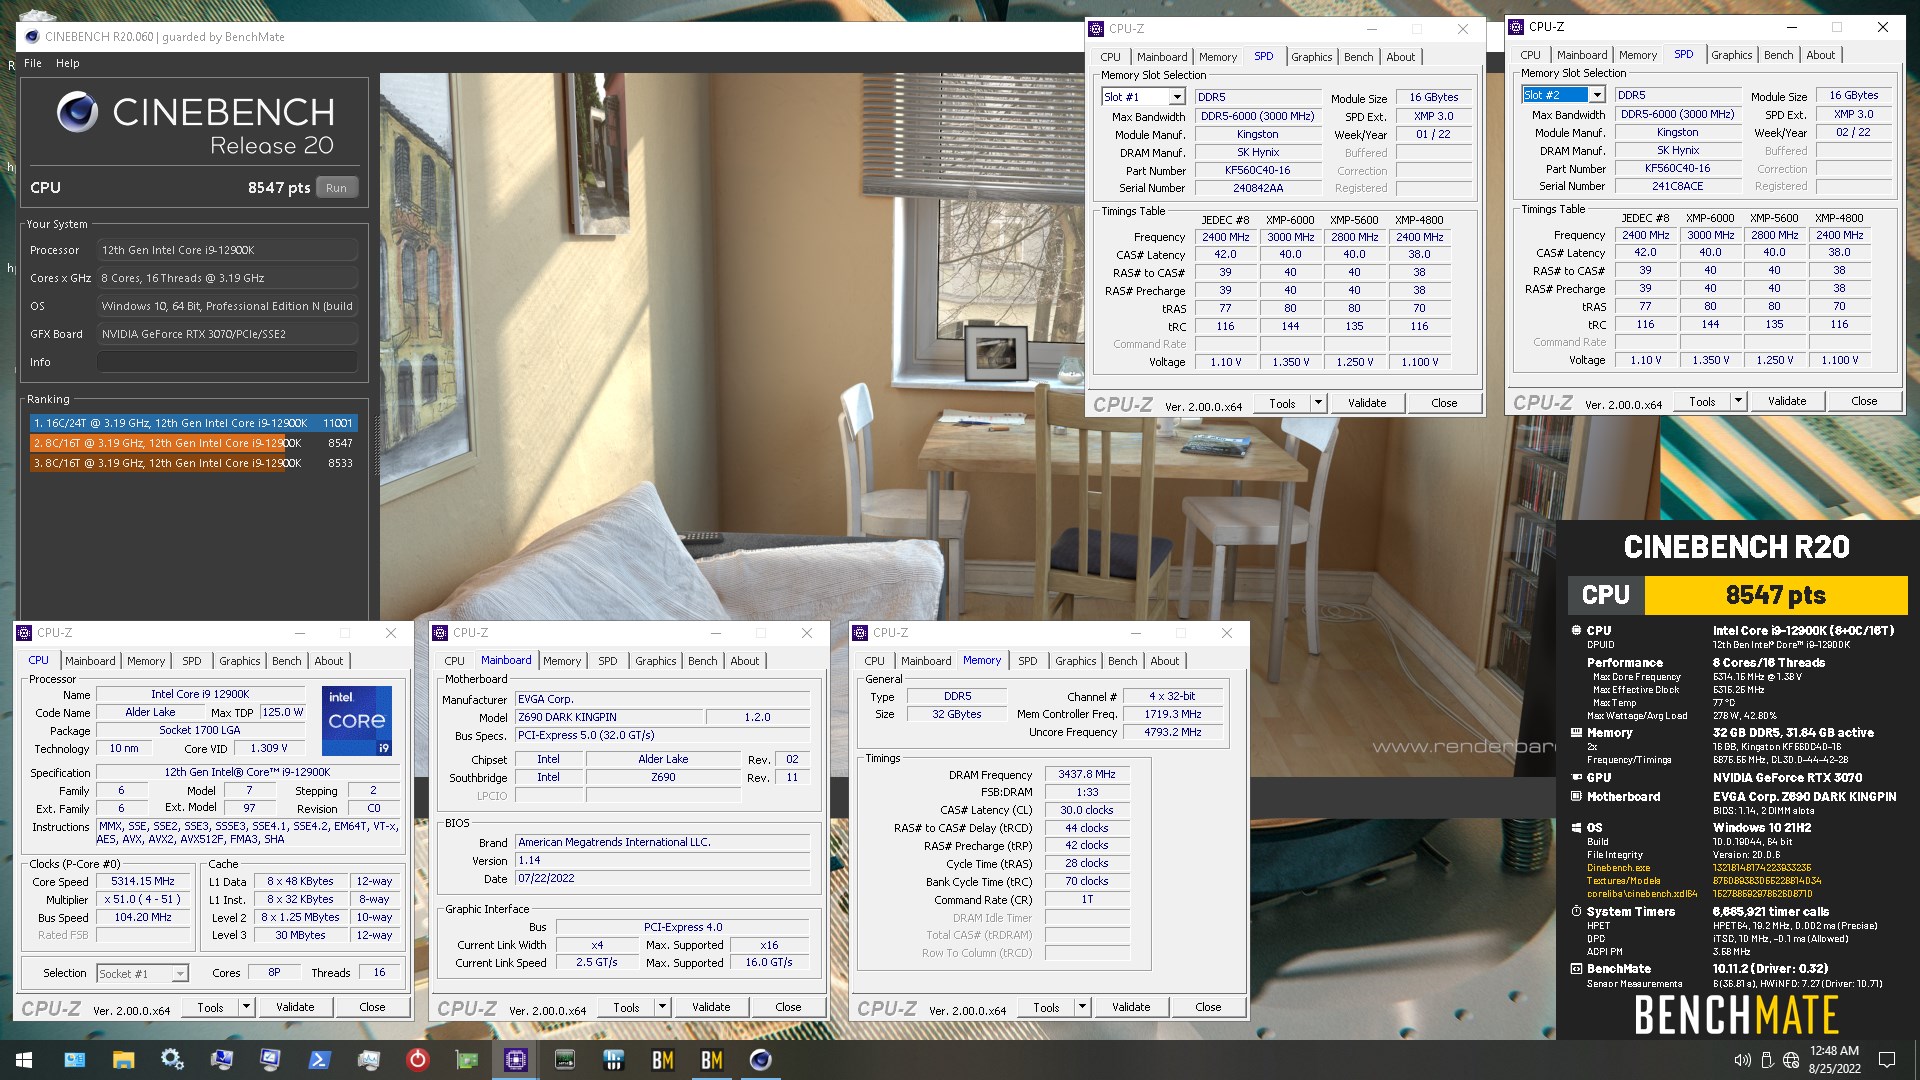Switch to CPU-Z via purple chip taskbar icon

[x=515, y=1060]
